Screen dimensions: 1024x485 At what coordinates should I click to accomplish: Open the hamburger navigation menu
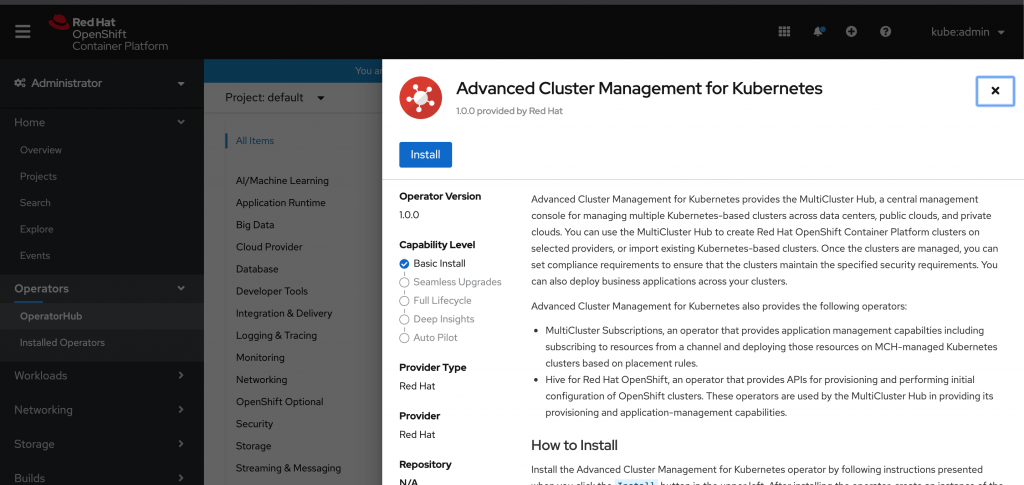(x=23, y=32)
